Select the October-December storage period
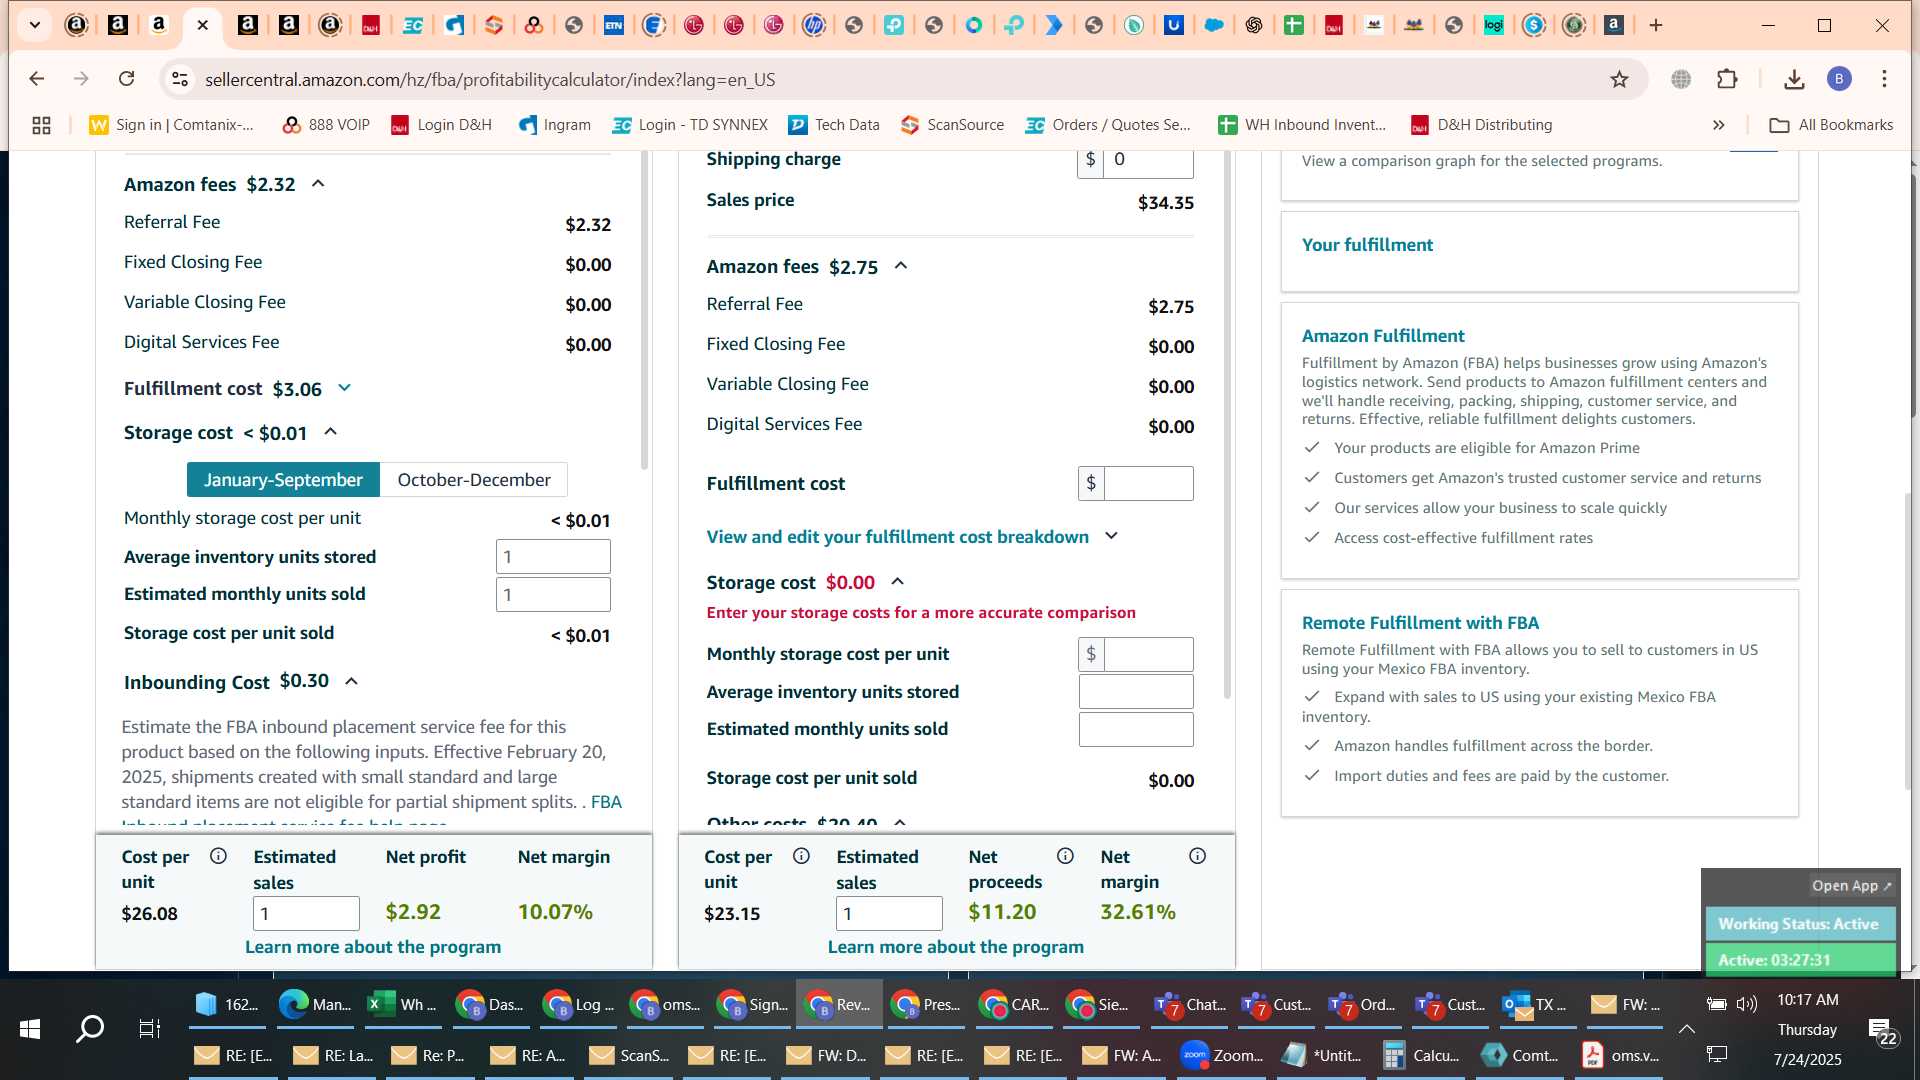This screenshot has height=1080, width=1920. [474, 480]
